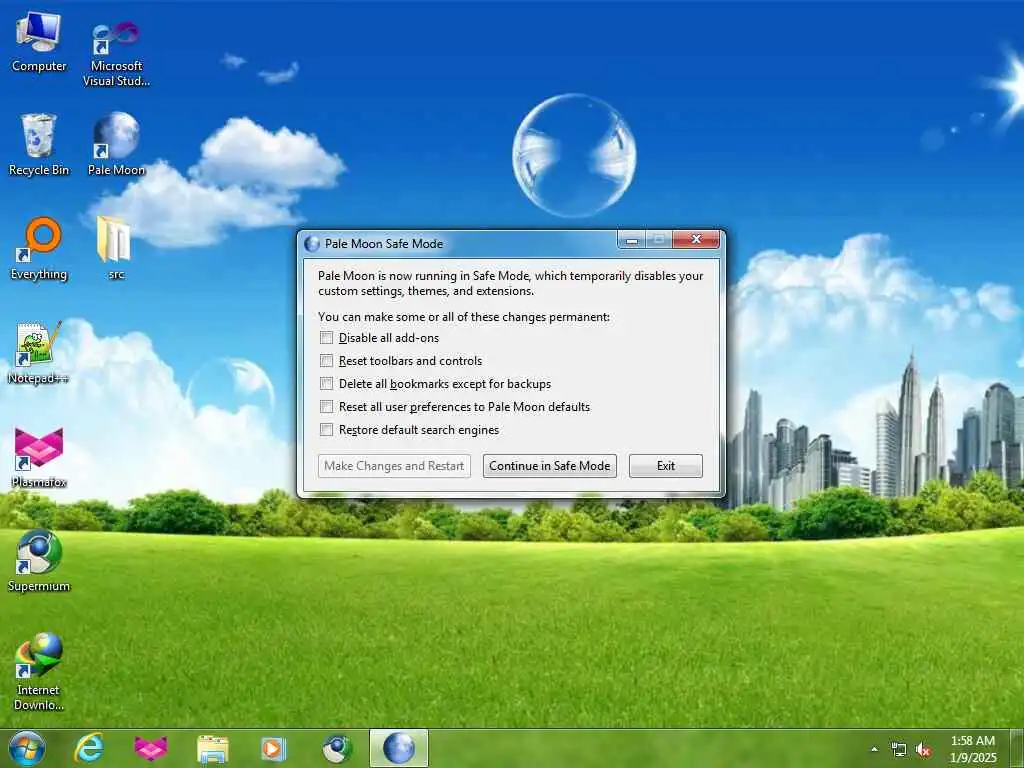Select the Recycle Bin icon
The height and width of the screenshot is (768, 1024).
(39, 145)
